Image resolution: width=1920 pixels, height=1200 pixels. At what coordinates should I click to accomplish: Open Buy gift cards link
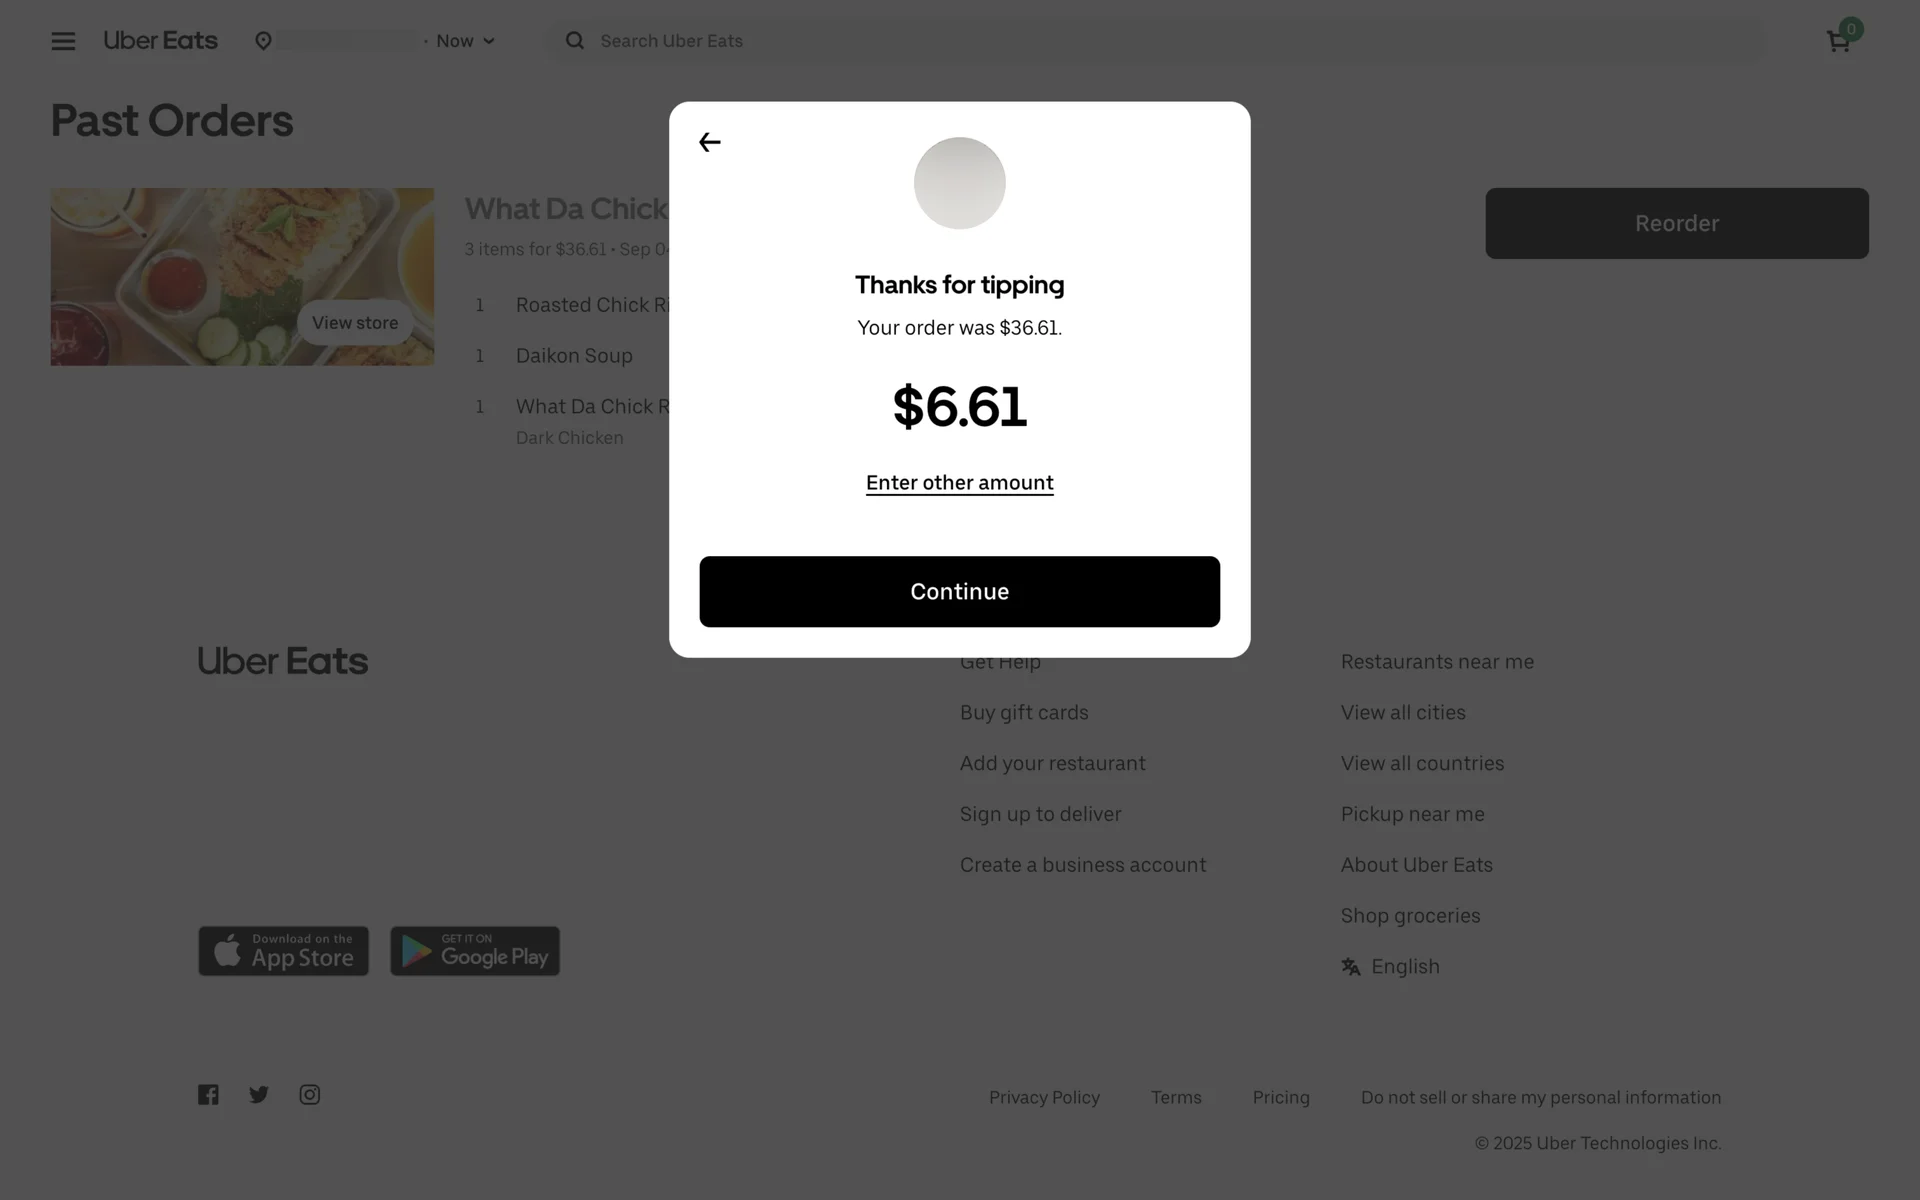1024,713
